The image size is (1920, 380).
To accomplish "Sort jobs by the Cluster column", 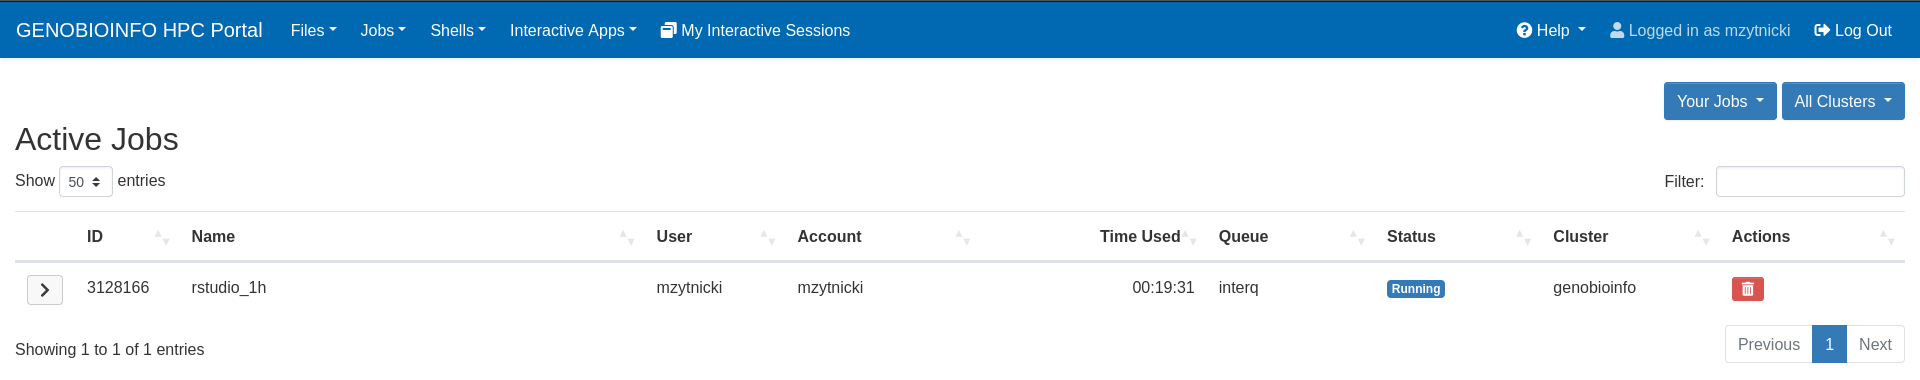I will pyautogui.click(x=1630, y=237).
